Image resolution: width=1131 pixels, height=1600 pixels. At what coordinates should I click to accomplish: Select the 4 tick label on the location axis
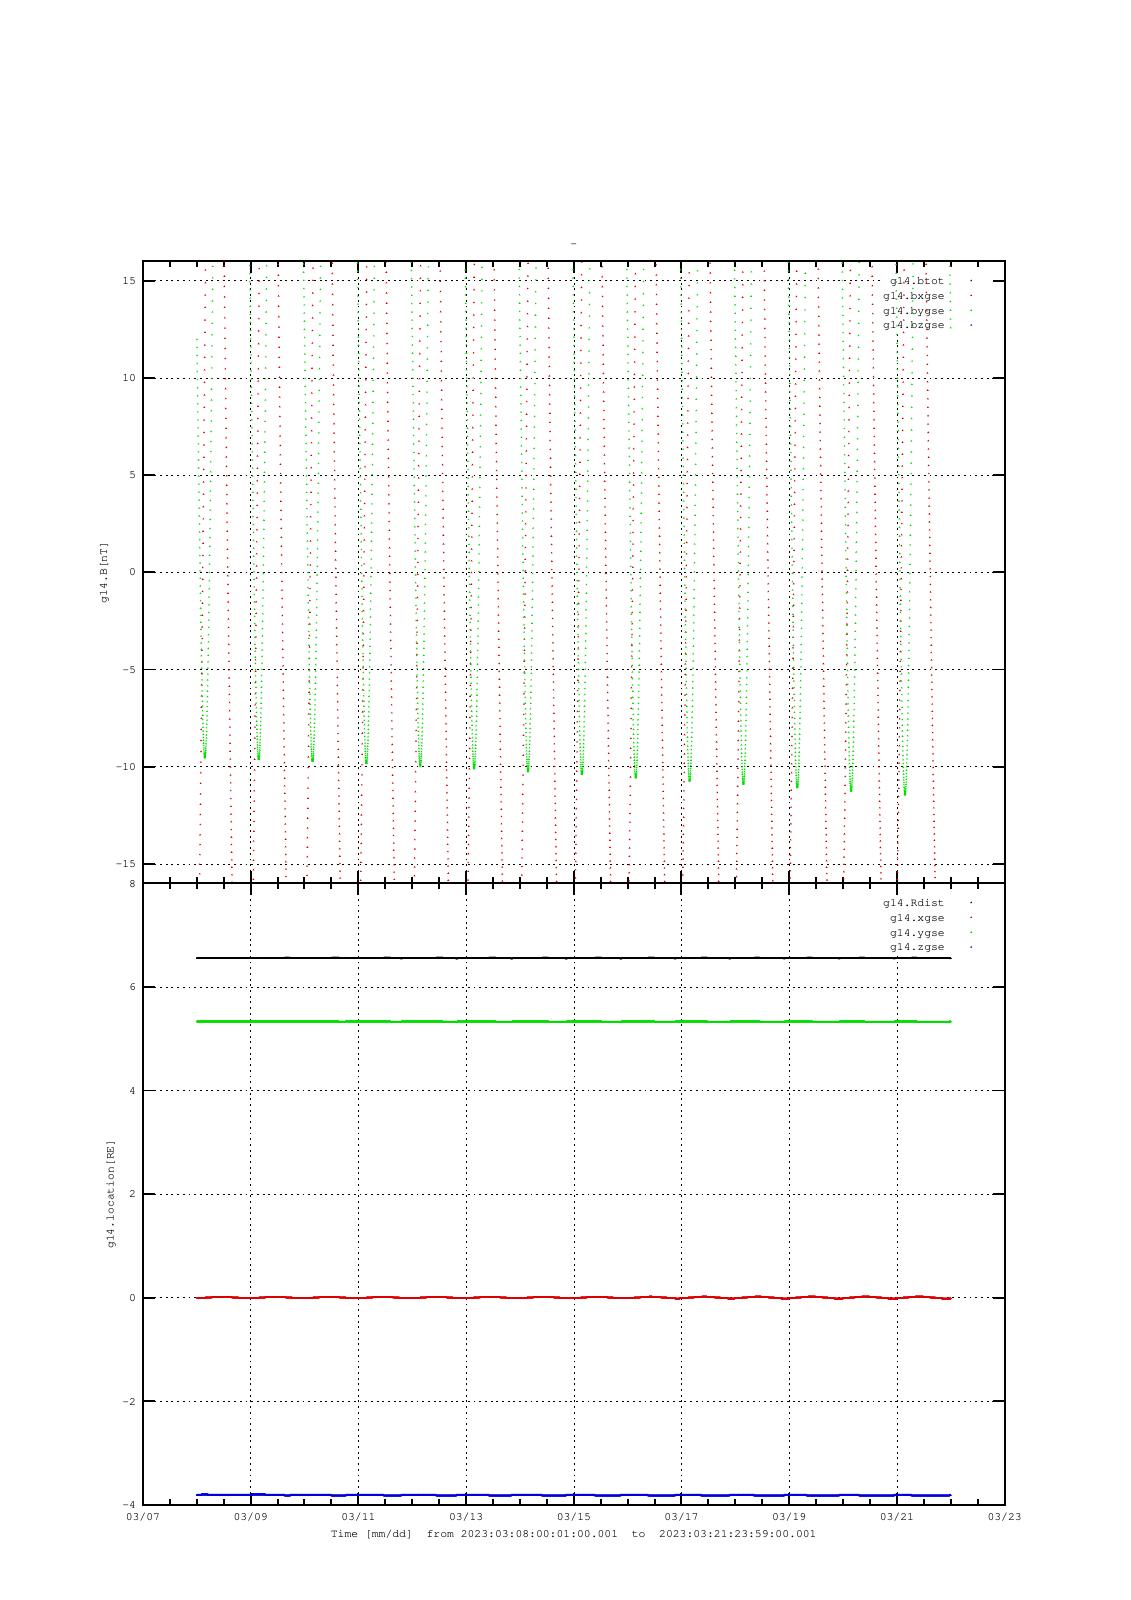coord(132,1091)
